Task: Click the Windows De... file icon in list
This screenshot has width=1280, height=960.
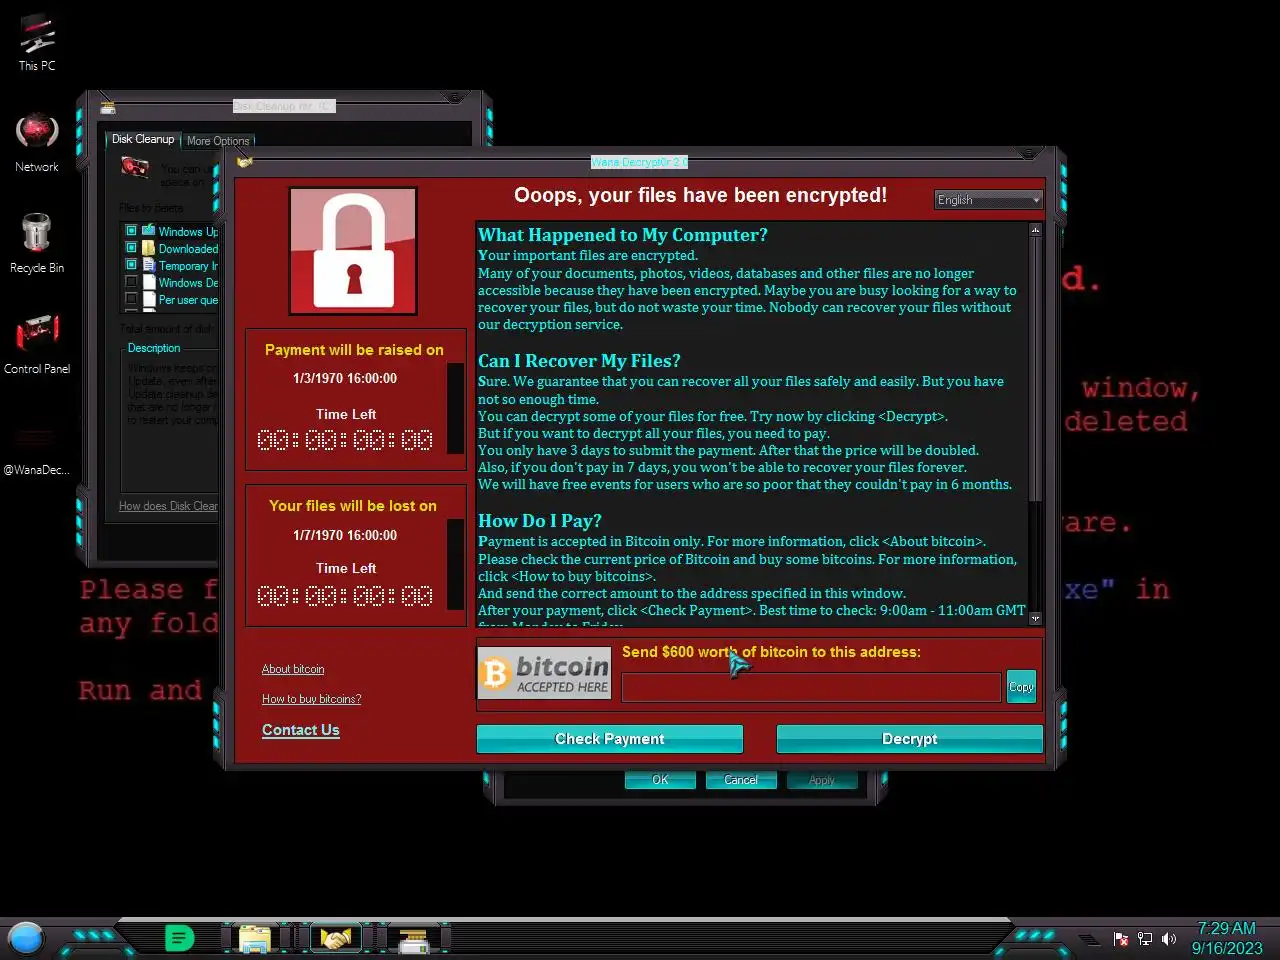Action: 149,282
